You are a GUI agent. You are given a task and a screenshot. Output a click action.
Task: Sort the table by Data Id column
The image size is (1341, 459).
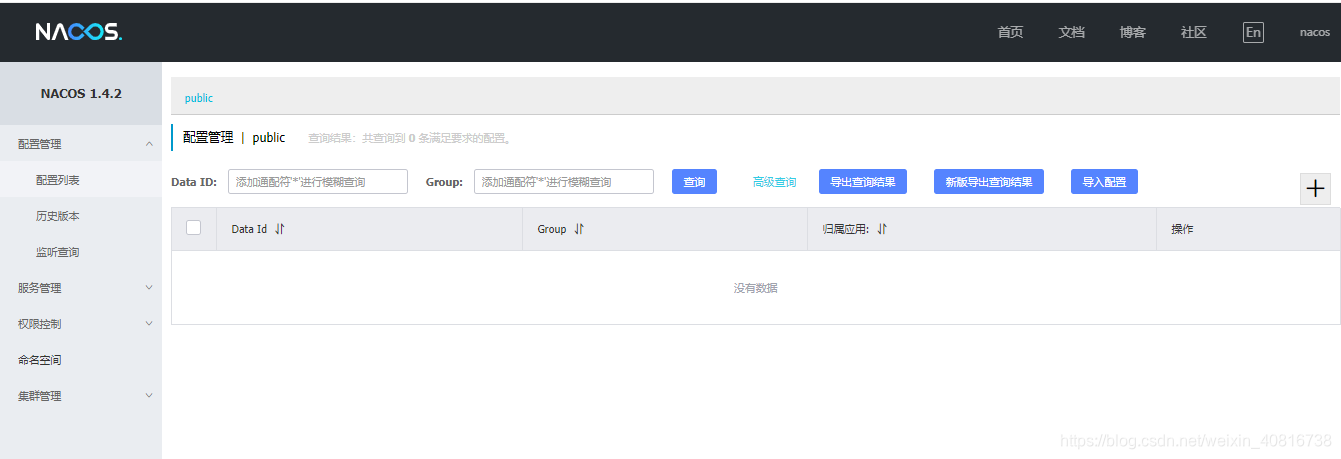tap(280, 229)
